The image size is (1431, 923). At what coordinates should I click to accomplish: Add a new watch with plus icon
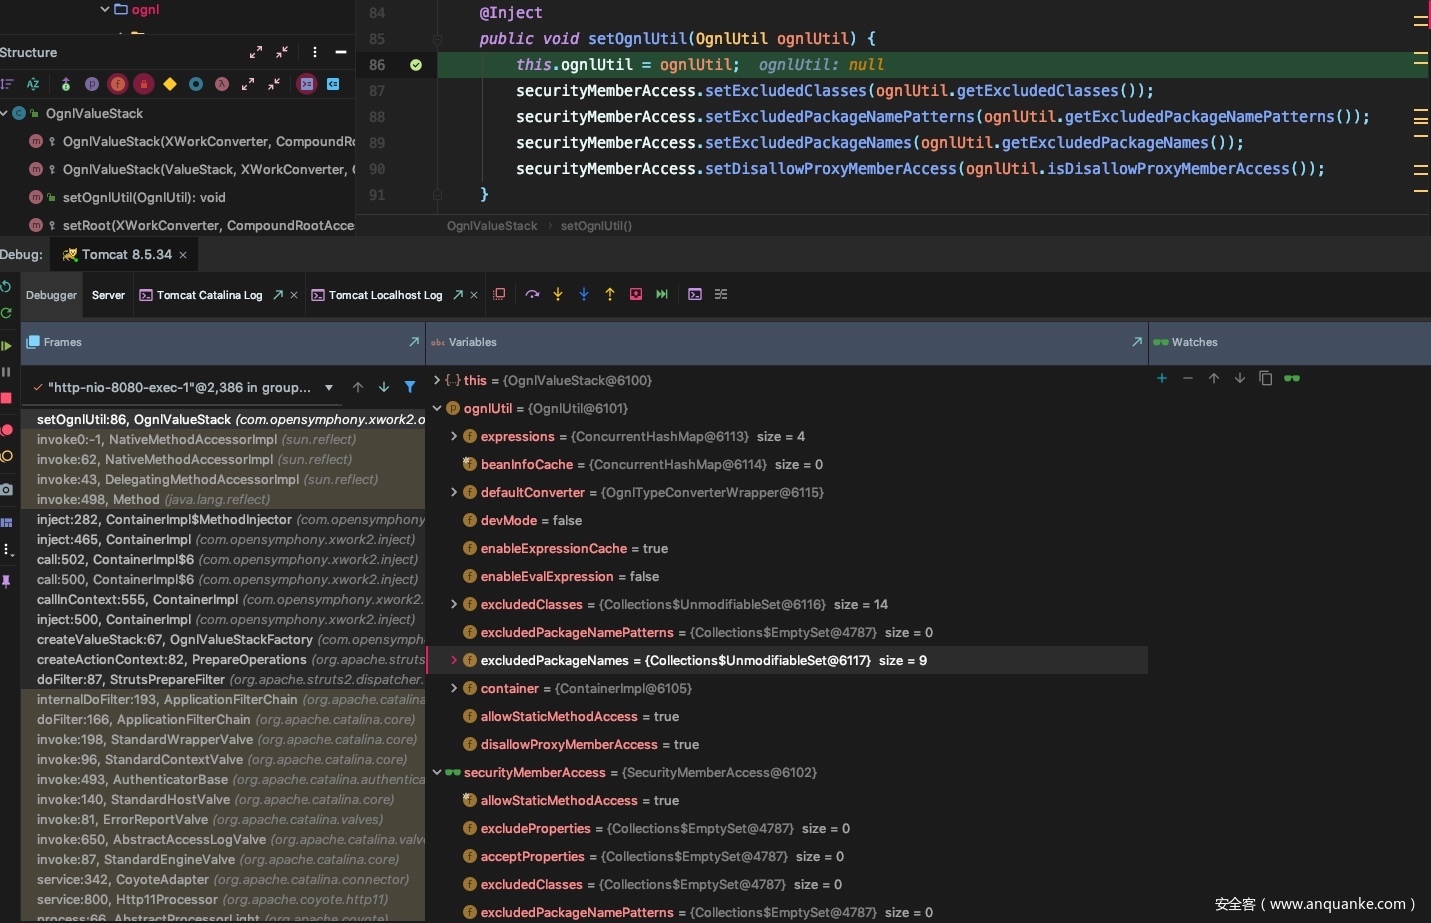(1161, 378)
